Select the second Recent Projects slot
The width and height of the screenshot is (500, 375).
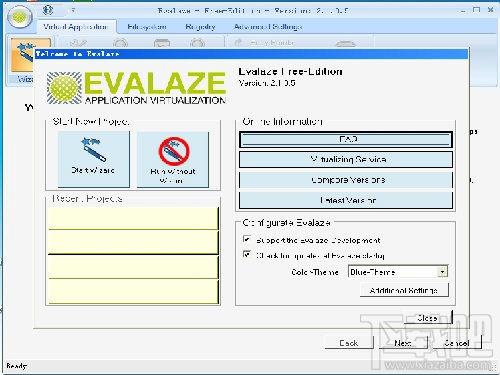tap(133, 242)
